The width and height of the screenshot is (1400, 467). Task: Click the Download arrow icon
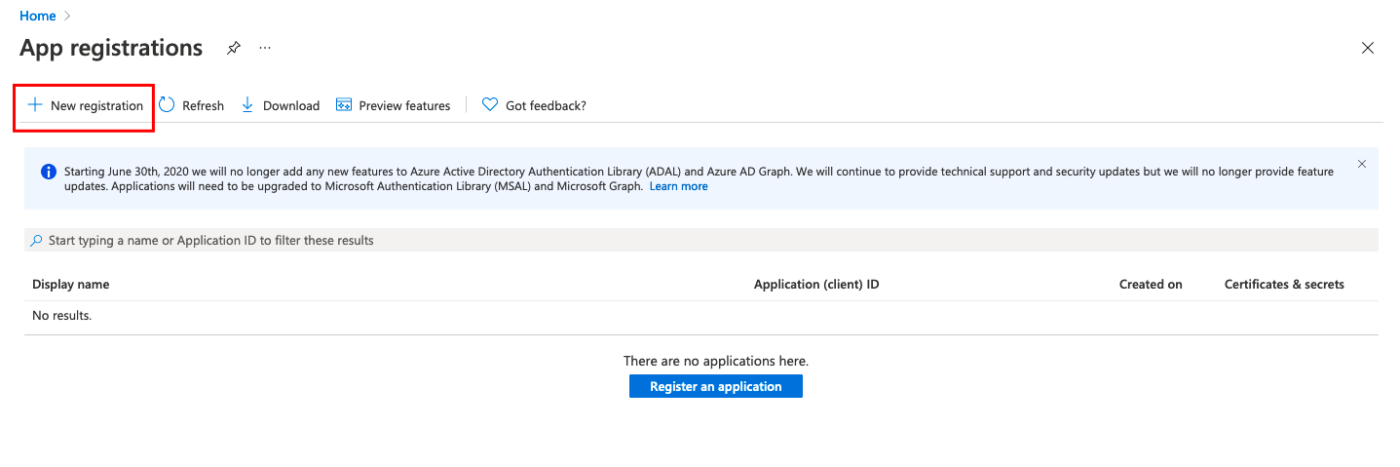247,105
